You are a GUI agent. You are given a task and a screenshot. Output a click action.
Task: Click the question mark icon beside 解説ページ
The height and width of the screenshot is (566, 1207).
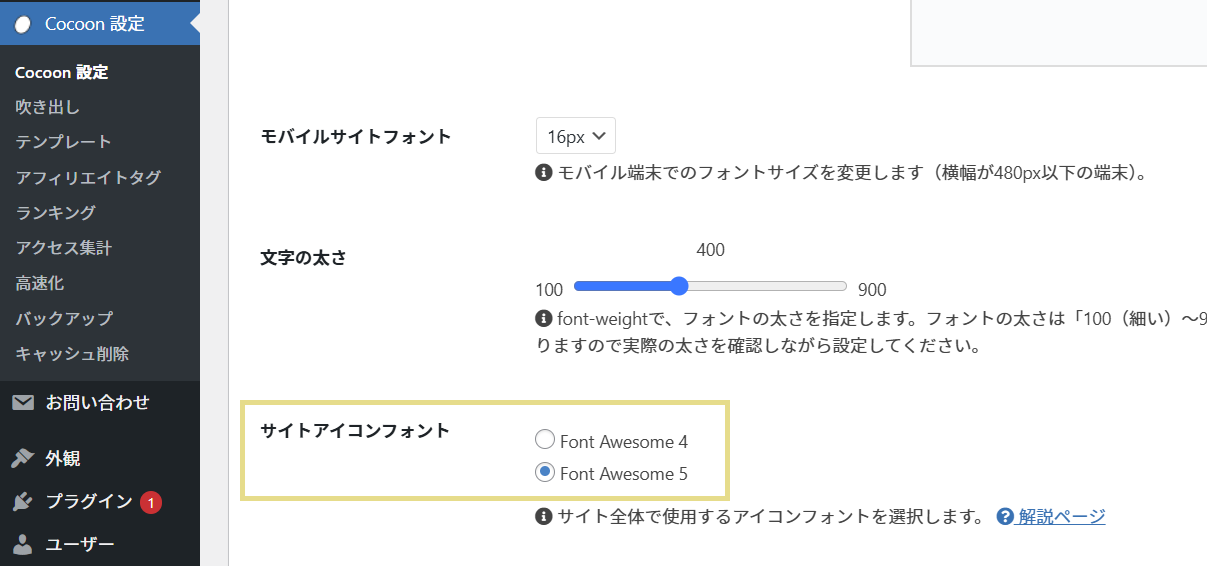click(x=1005, y=517)
